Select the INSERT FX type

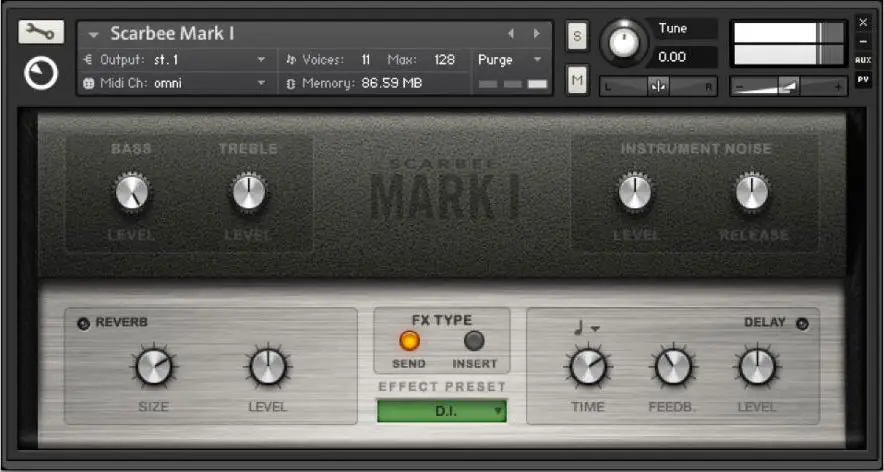[474, 341]
